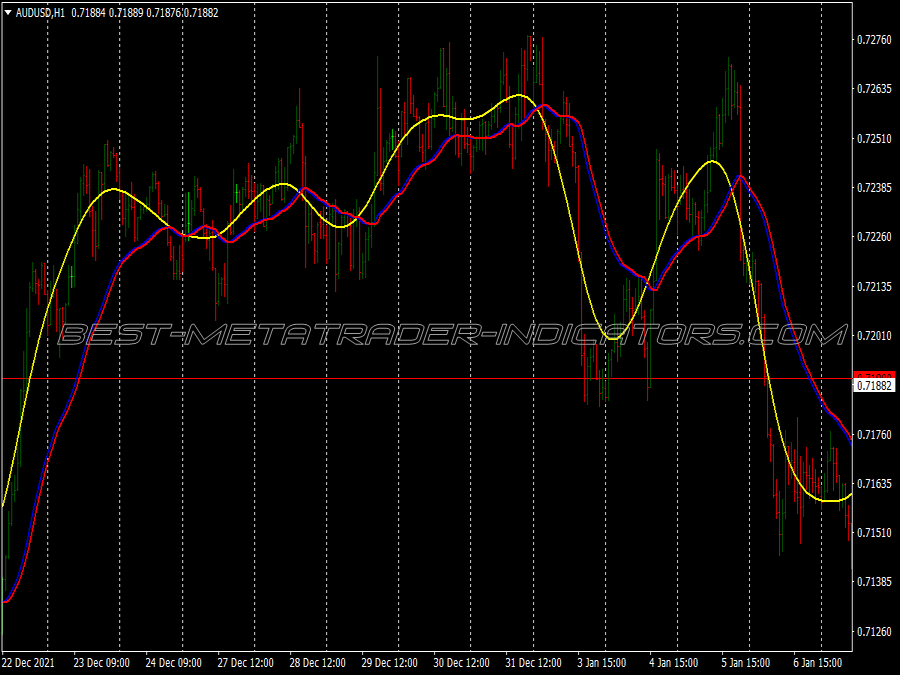
Task: Click the 0.71635 price axis label
Action: pos(874,484)
